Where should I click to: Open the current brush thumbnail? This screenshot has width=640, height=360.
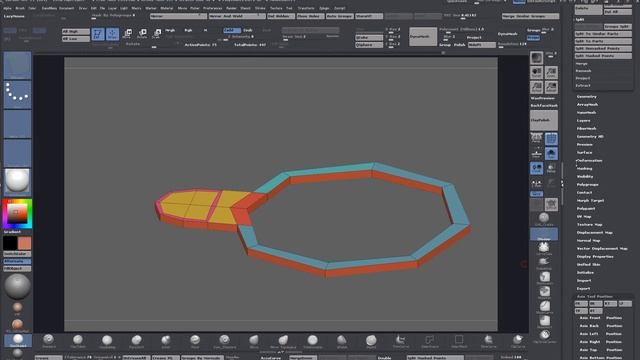[18, 66]
